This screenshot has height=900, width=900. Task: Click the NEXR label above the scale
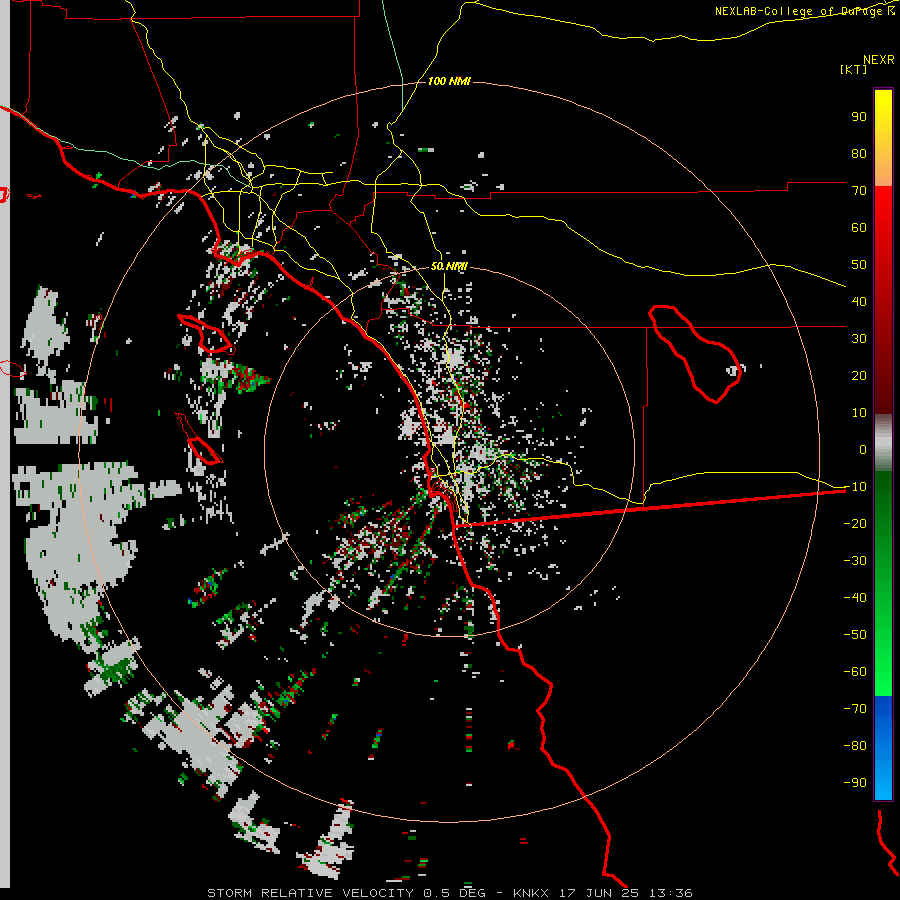tap(878, 60)
